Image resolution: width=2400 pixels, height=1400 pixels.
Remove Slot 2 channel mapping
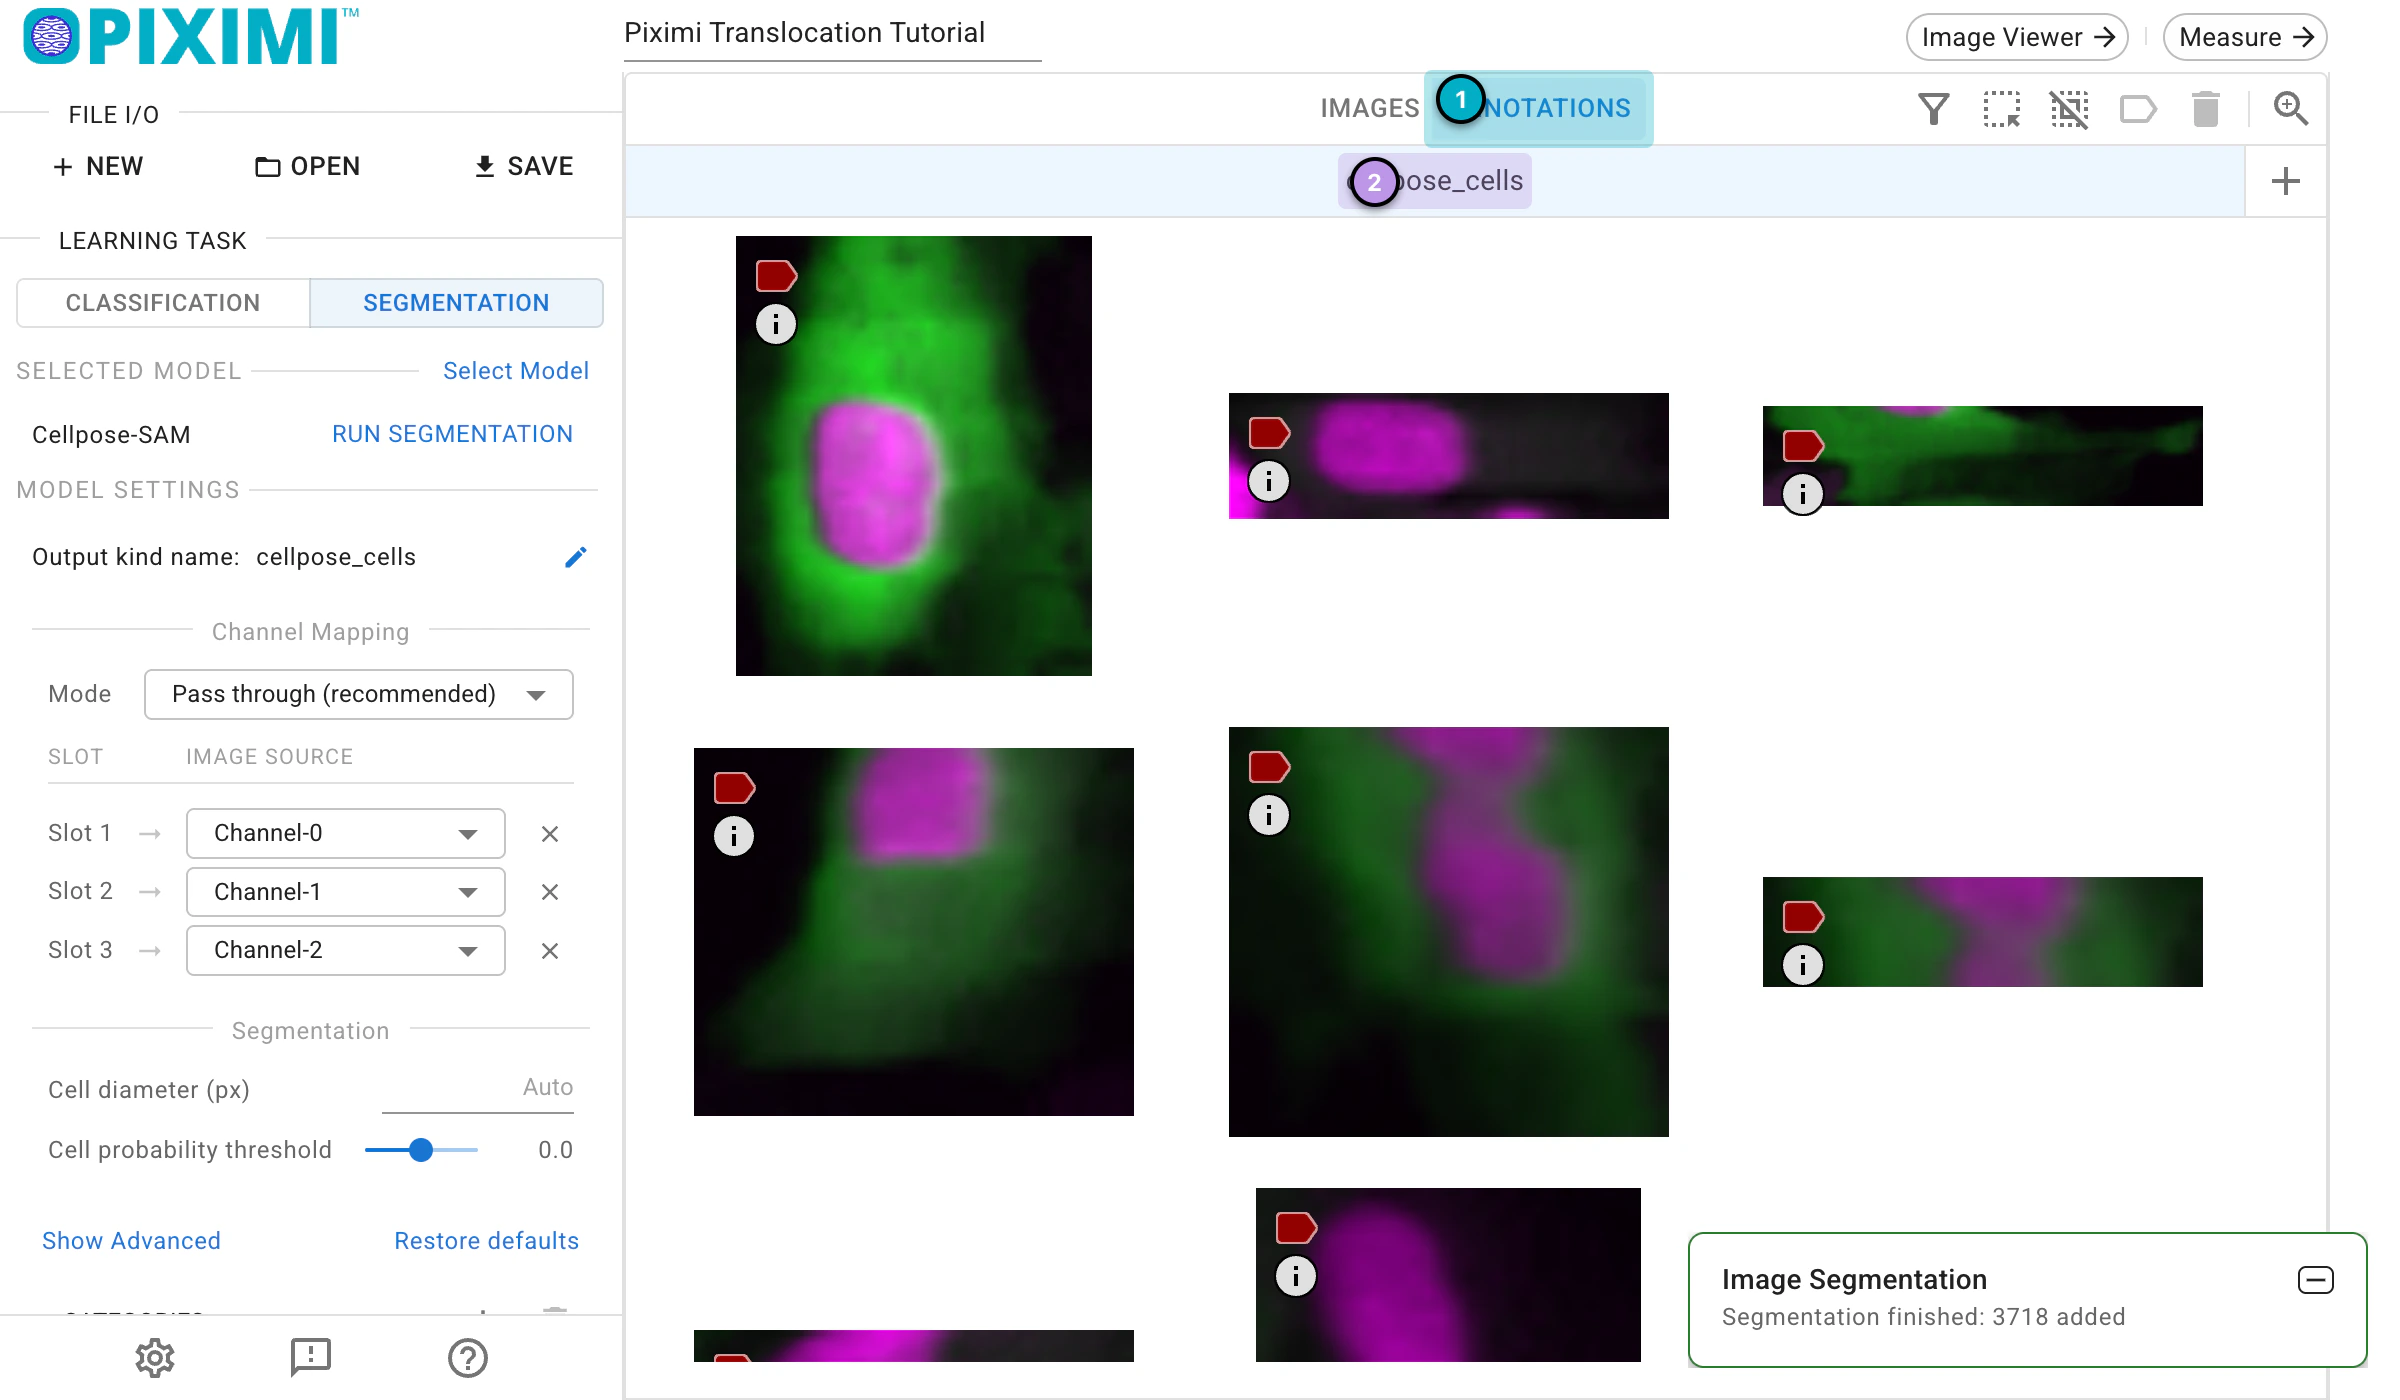tap(549, 892)
